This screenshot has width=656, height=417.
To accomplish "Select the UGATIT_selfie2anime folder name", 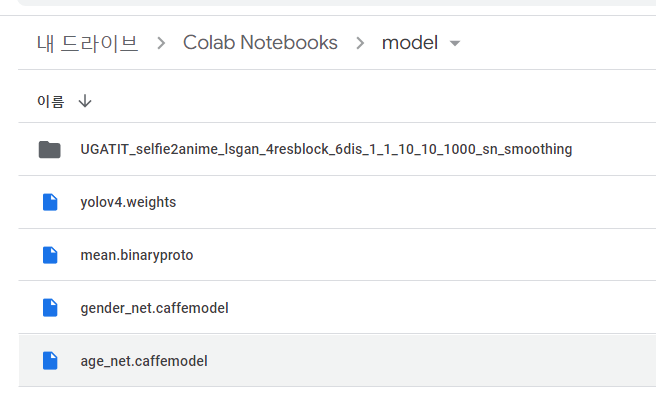I will (326, 149).
